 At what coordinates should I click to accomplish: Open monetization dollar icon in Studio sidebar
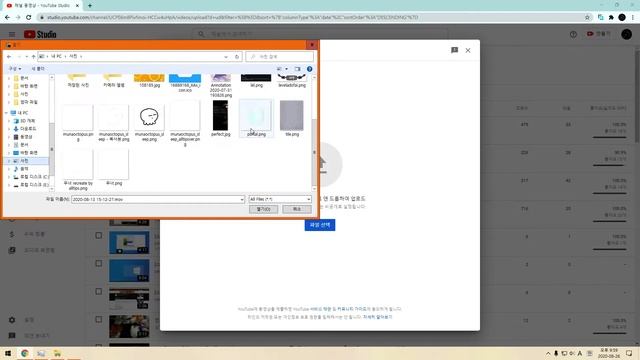click(x=12, y=234)
